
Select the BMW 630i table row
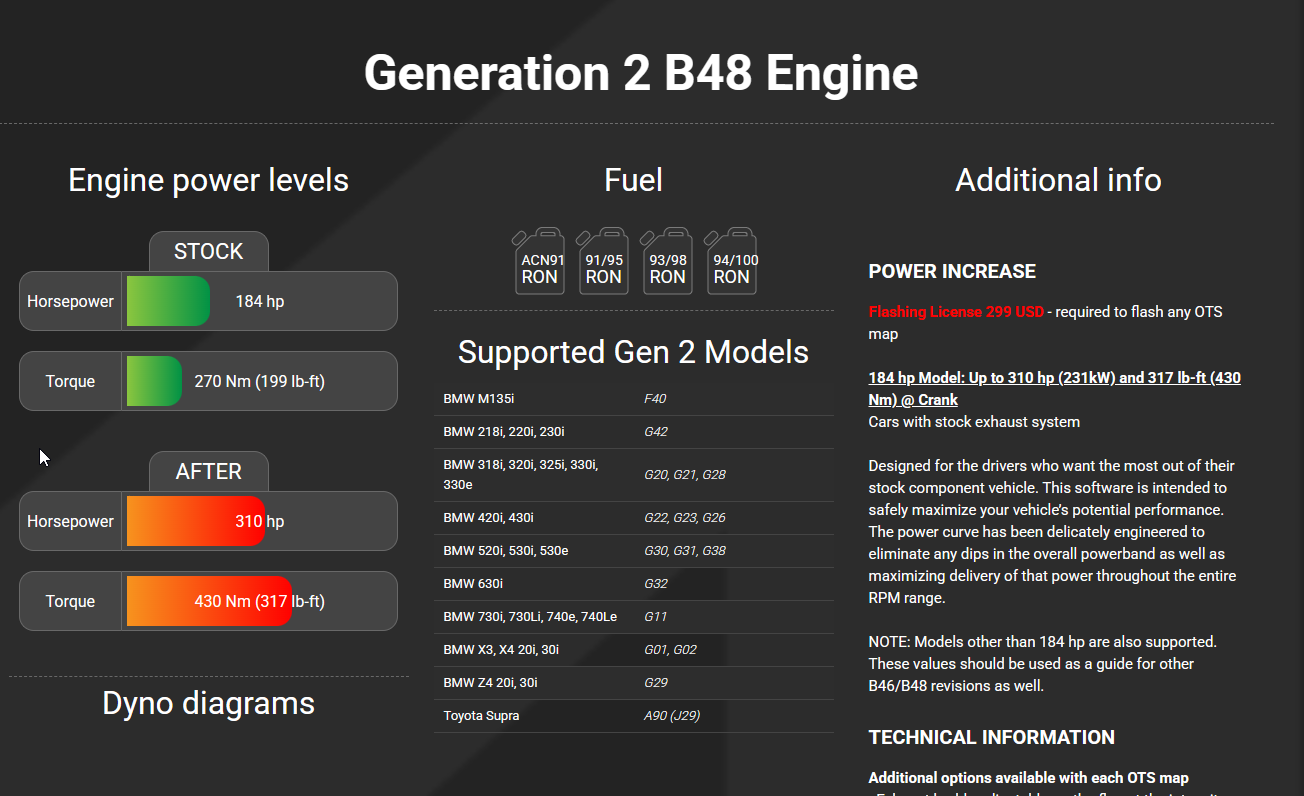(x=634, y=584)
